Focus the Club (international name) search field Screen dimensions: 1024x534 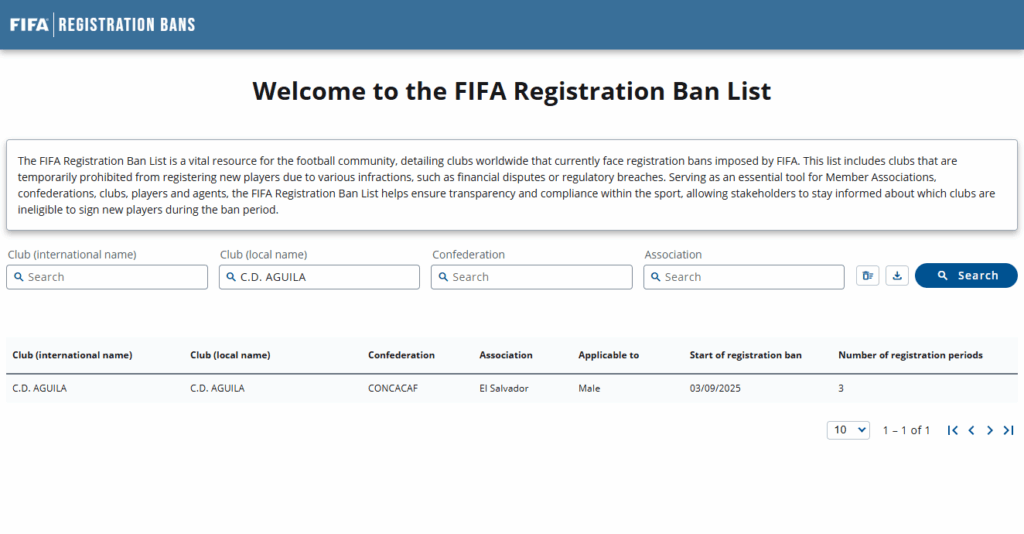pyautogui.click(x=107, y=277)
